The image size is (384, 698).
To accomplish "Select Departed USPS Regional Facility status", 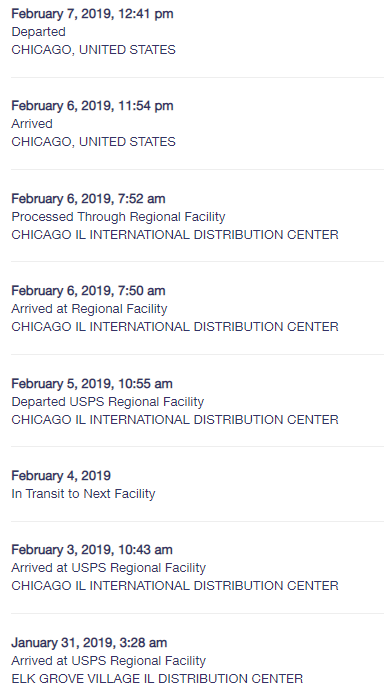I will [107, 402].
